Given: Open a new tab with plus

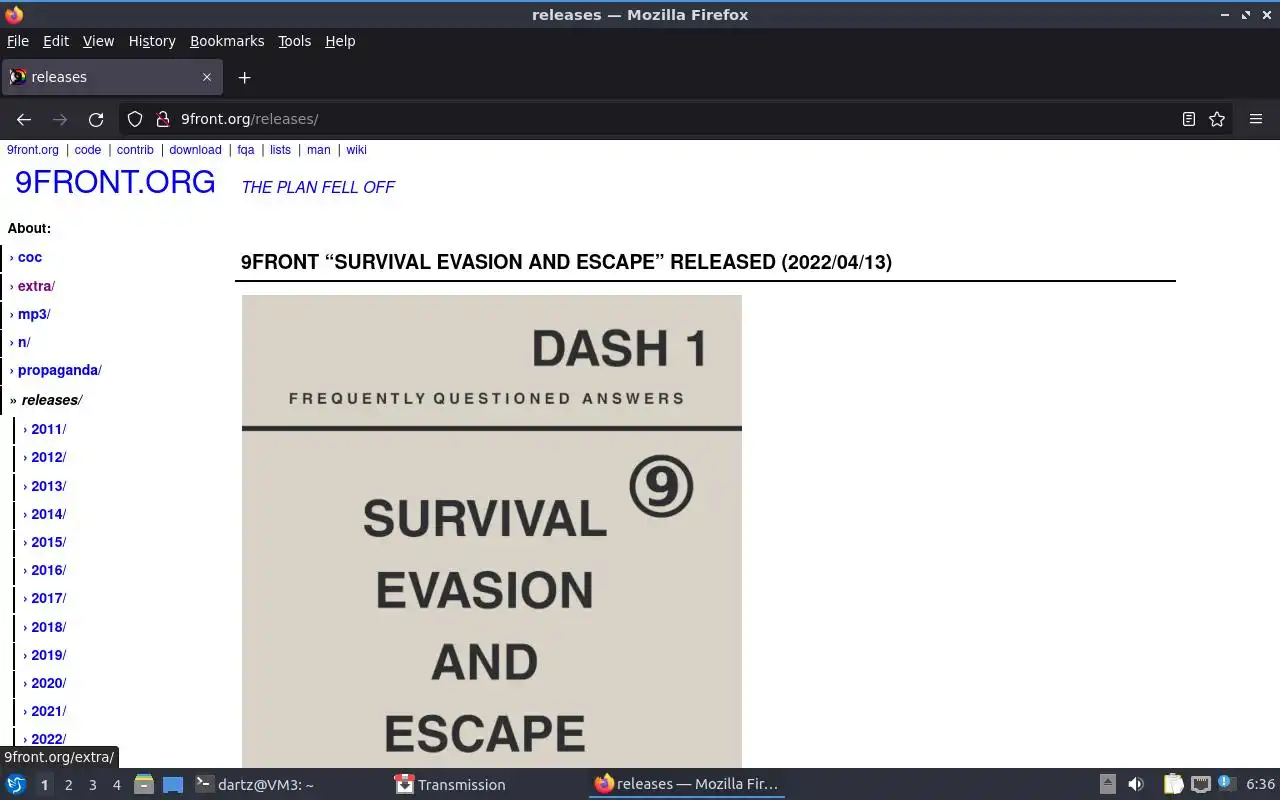Looking at the screenshot, I should 244,77.
